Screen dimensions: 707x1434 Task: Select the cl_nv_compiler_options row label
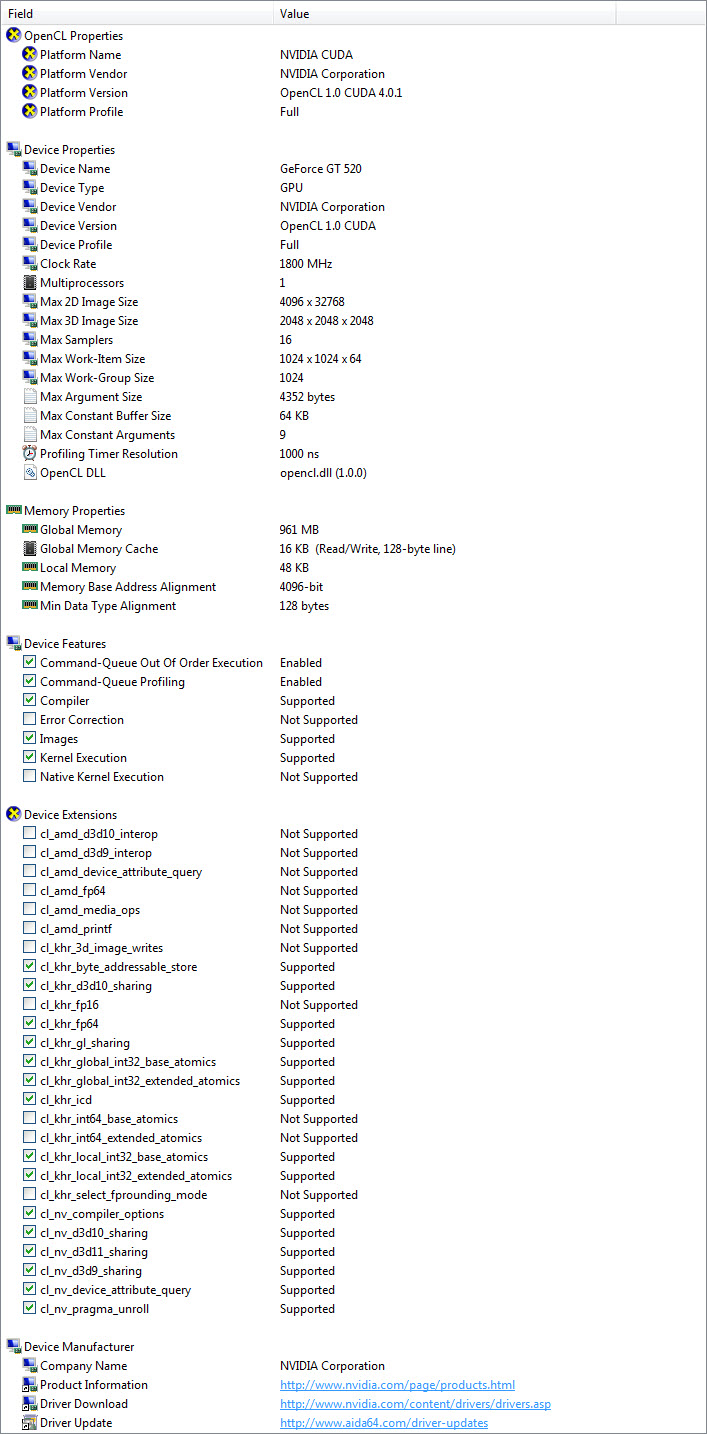click(x=102, y=1214)
